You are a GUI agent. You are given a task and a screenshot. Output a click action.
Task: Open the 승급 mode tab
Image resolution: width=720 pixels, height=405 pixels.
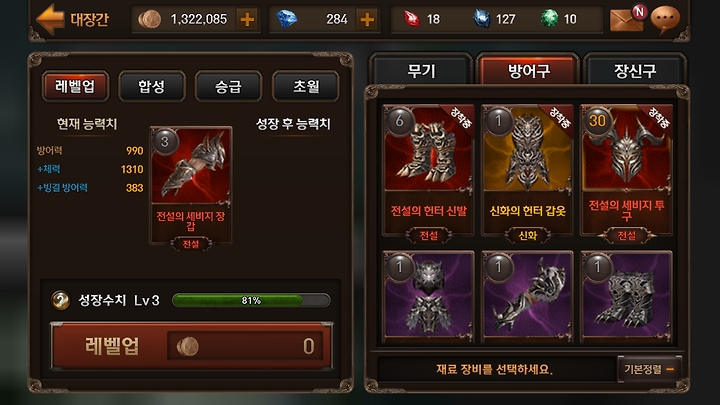click(228, 86)
